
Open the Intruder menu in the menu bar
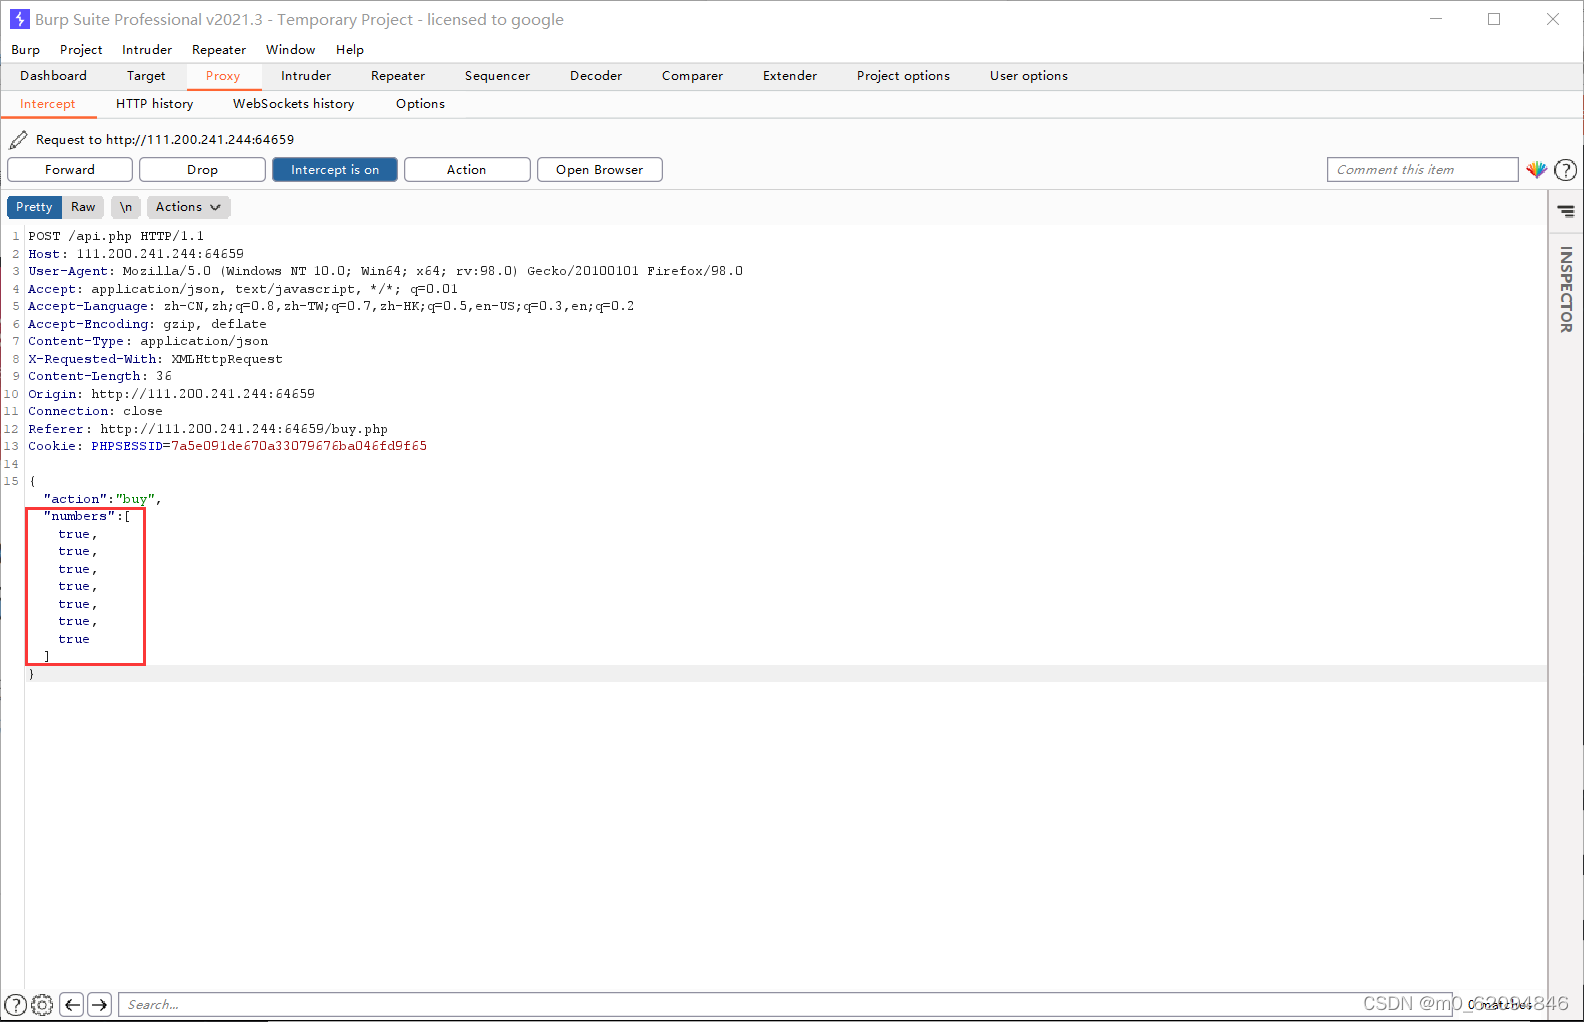tap(147, 50)
